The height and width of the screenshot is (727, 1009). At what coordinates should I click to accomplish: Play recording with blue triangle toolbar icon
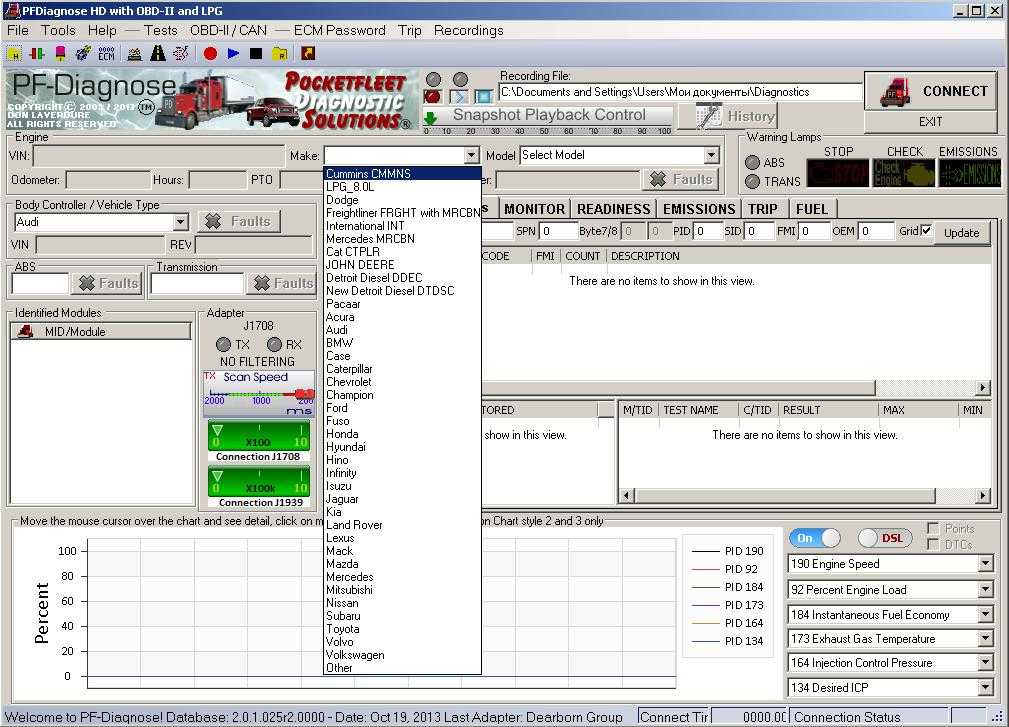[x=233, y=54]
